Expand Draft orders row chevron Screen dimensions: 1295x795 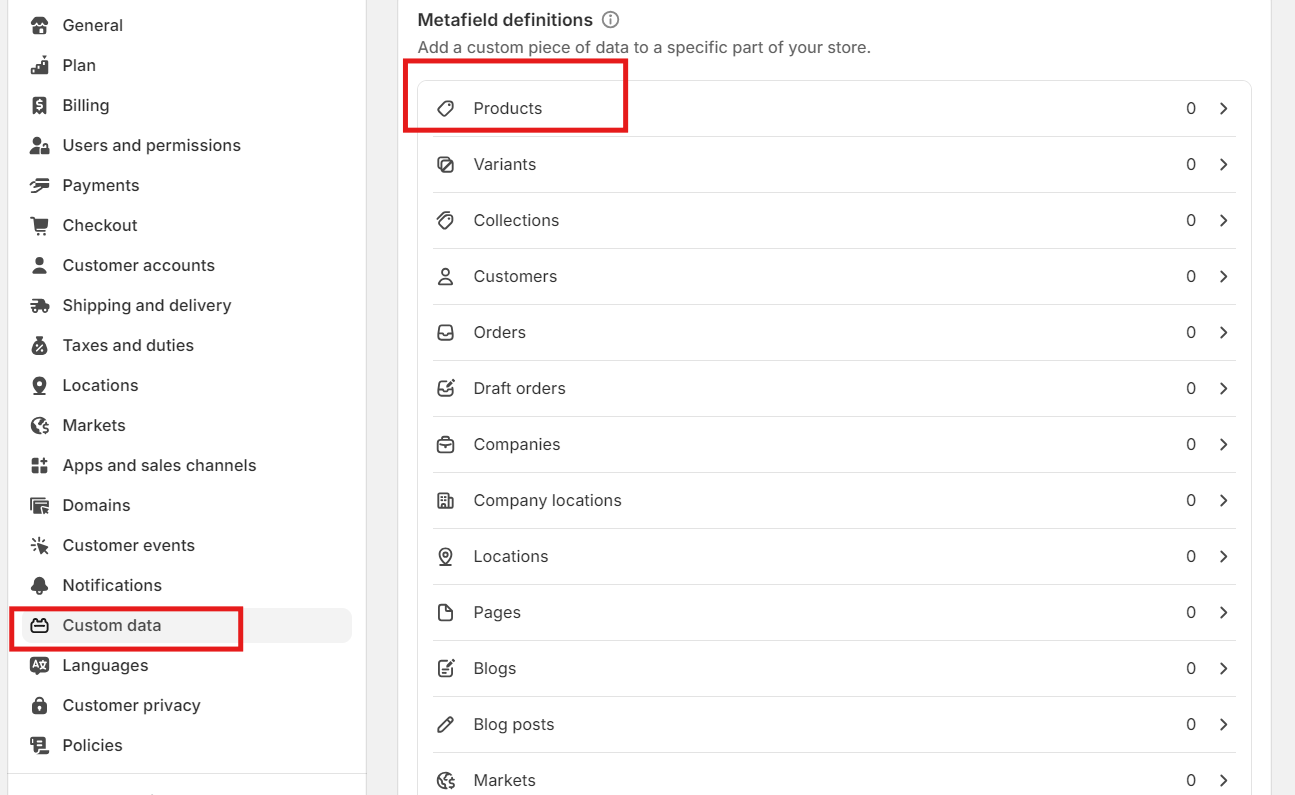tap(1224, 388)
